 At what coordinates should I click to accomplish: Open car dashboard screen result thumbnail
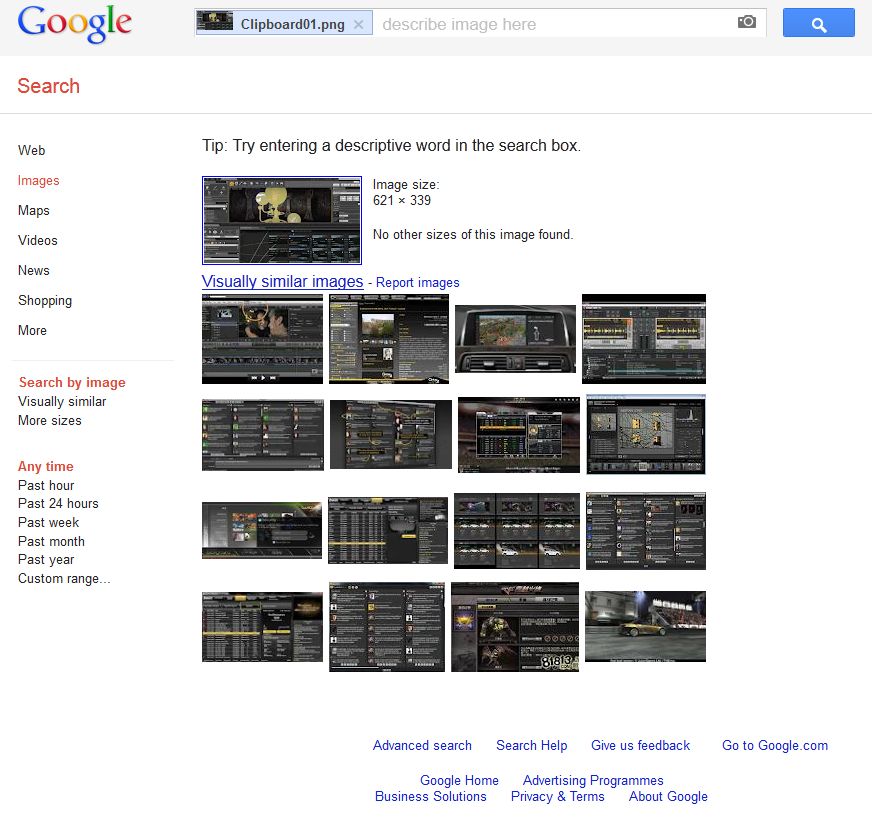tap(515, 338)
